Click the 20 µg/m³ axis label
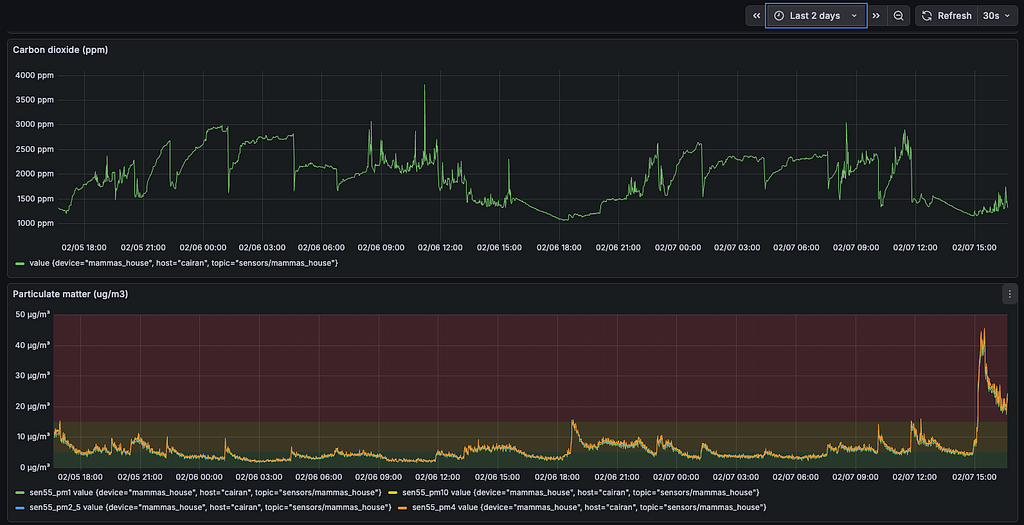Viewport: 1024px width, 525px height. pyautogui.click(x=32, y=406)
